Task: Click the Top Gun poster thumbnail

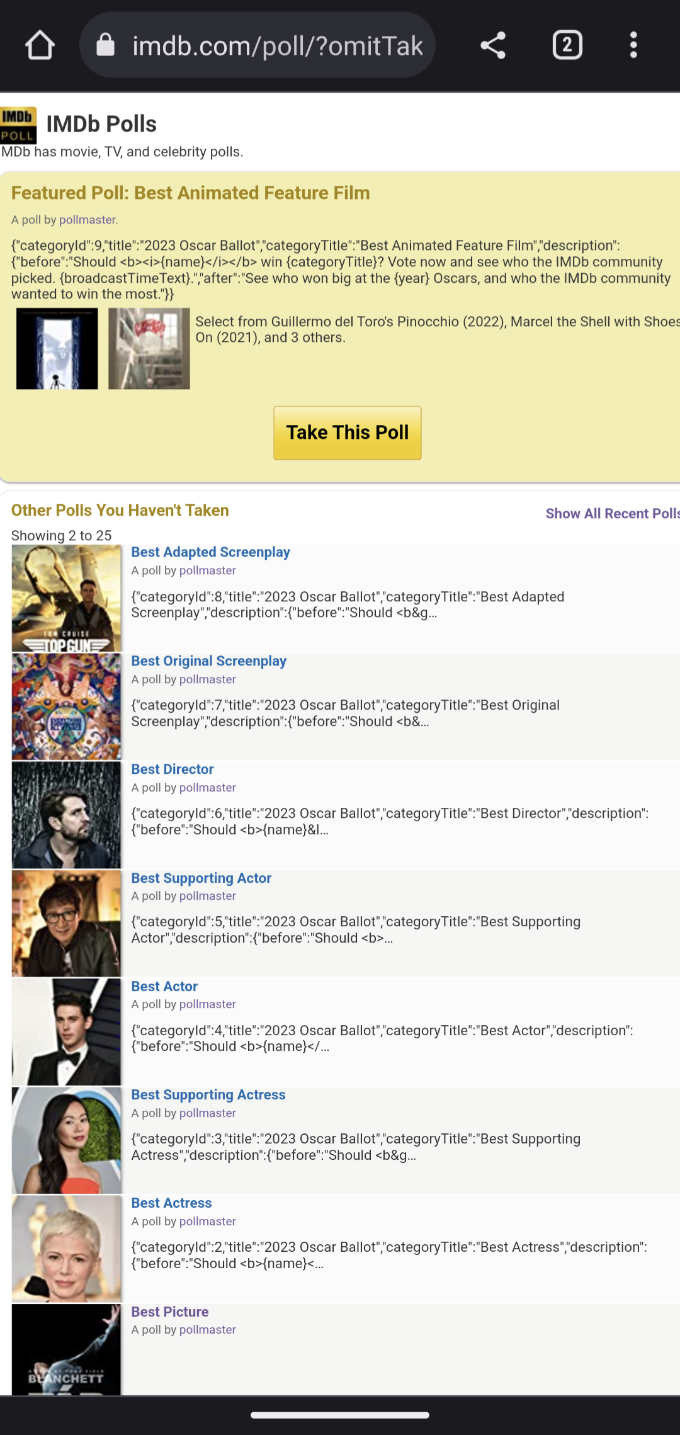Action: (x=66, y=598)
